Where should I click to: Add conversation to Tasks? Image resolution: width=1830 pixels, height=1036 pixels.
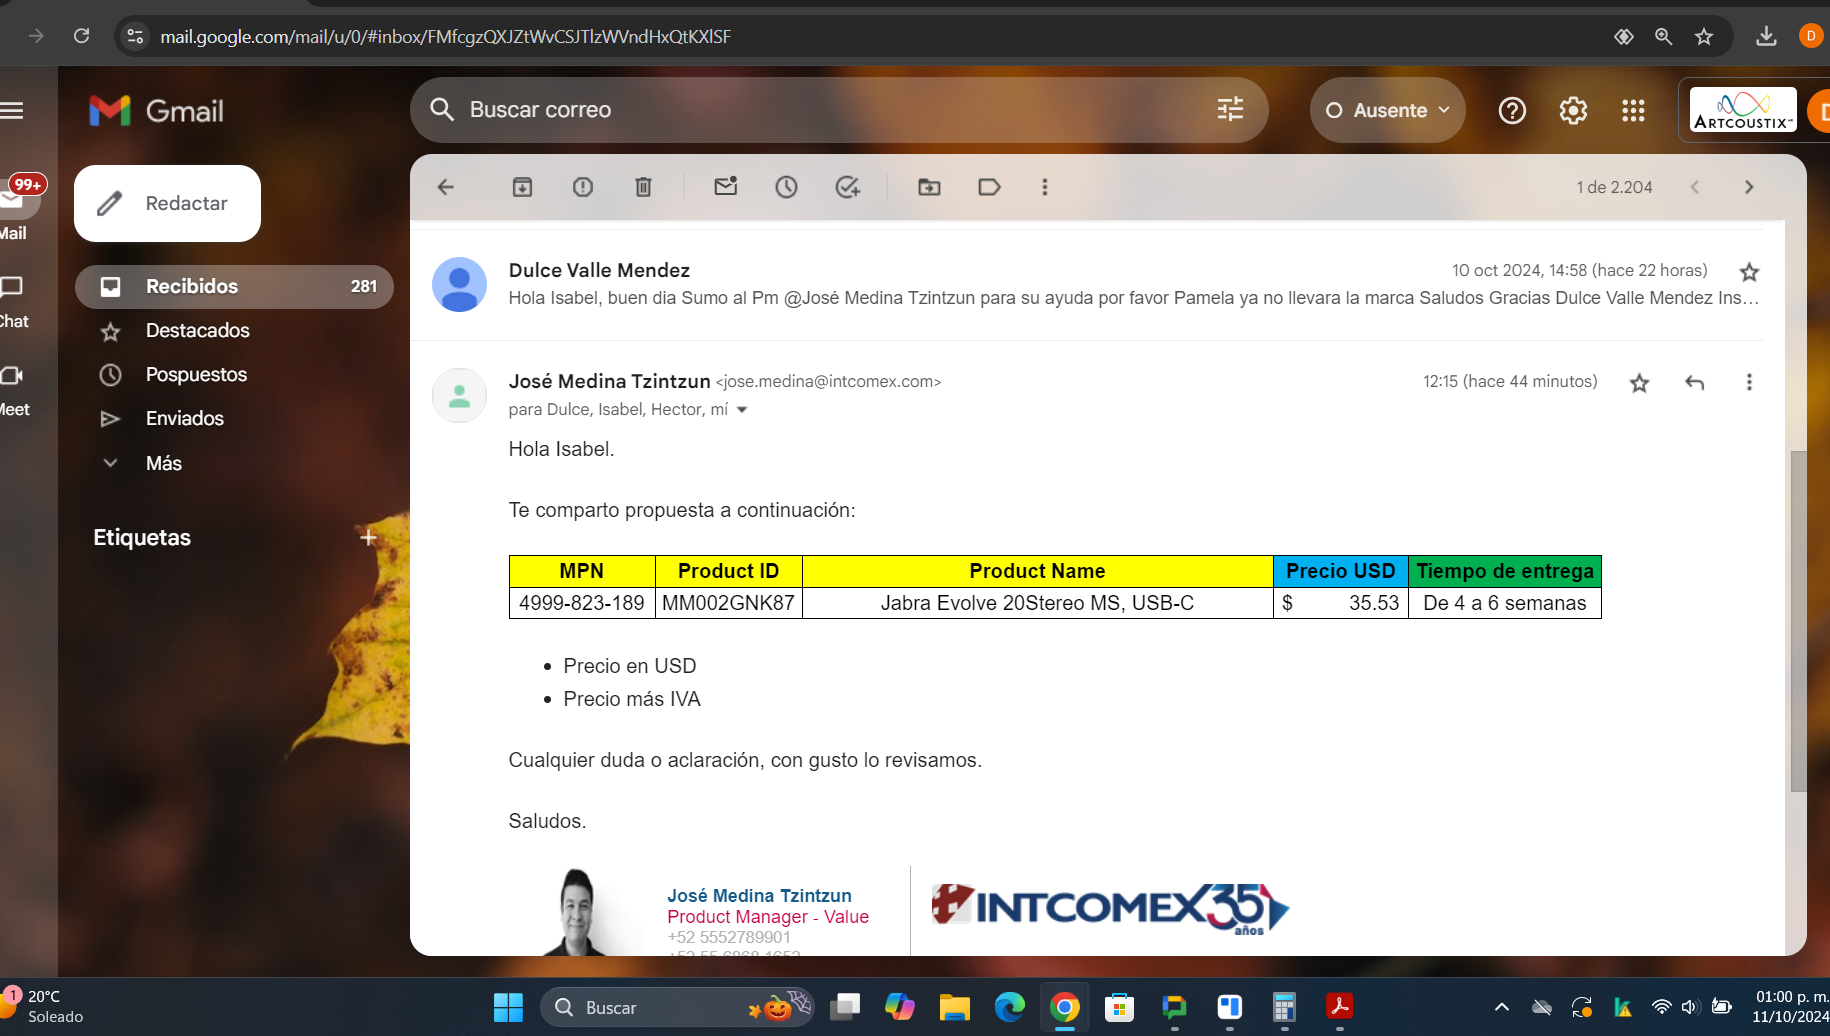pos(848,187)
